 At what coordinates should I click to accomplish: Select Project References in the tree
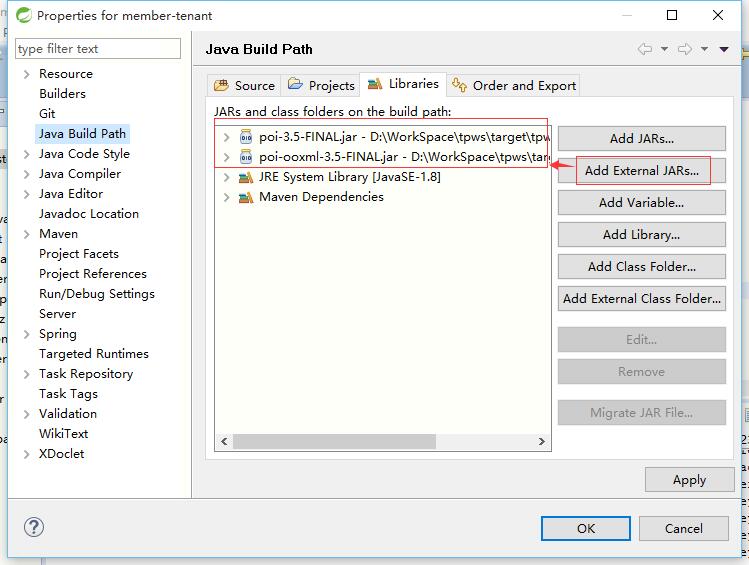coord(93,274)
